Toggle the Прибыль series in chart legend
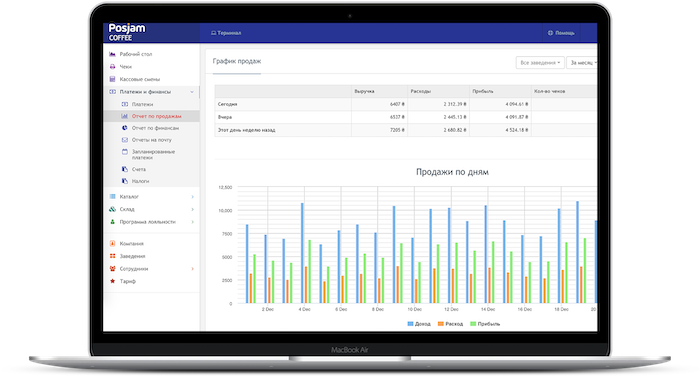The image size is (700, 376). point(485,324)
